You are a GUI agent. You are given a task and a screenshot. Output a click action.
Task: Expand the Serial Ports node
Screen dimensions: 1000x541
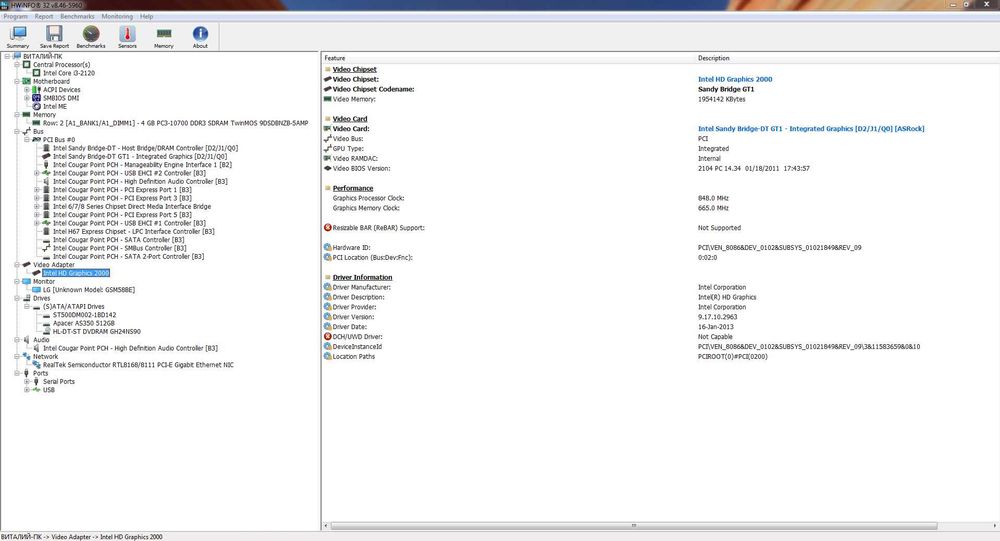pos(27,382)
